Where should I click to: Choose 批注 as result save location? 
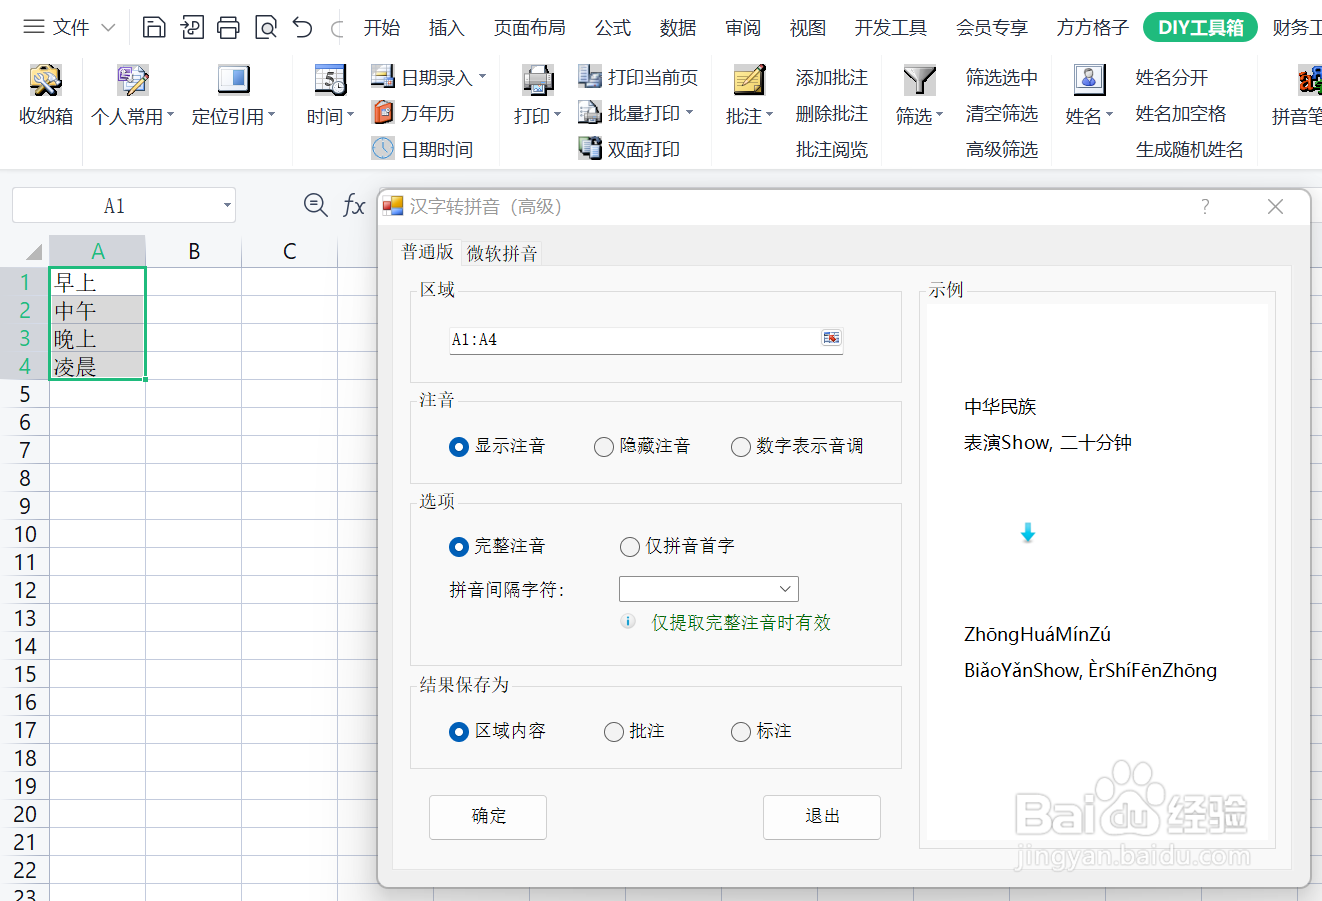coord(614,732)
